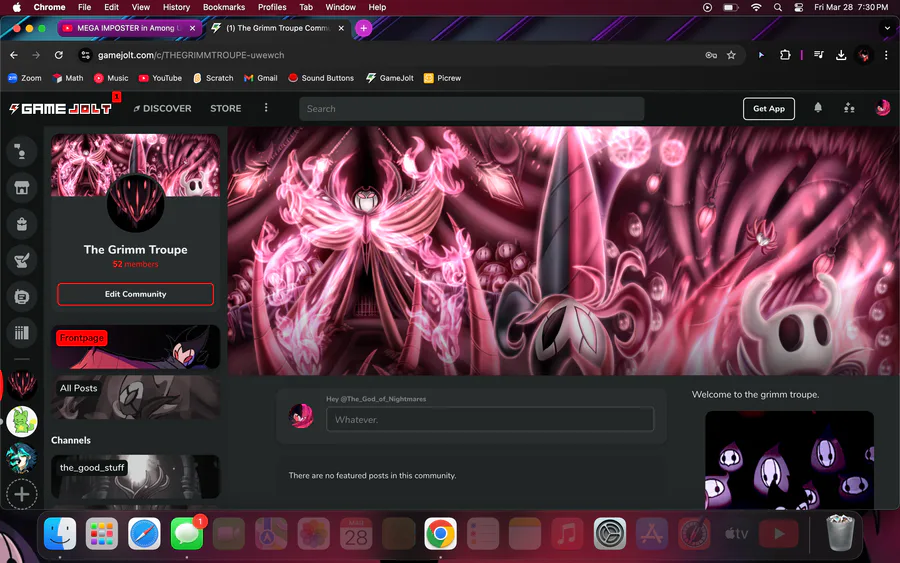Image resolution: width=900 pixels, height=563 pixels.
Task: Select the Grimm Troupe community sidebar avatar
Action: coord(22,385)
